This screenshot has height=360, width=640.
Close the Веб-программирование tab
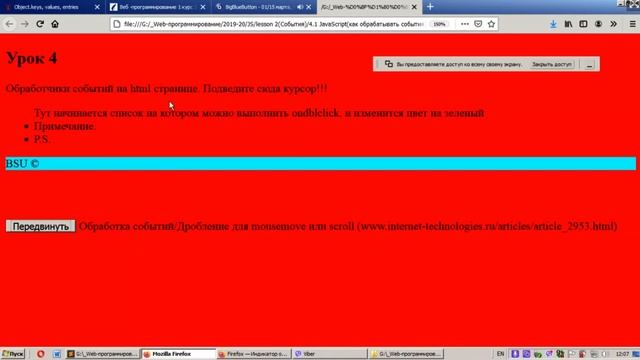tap(203, 7)
